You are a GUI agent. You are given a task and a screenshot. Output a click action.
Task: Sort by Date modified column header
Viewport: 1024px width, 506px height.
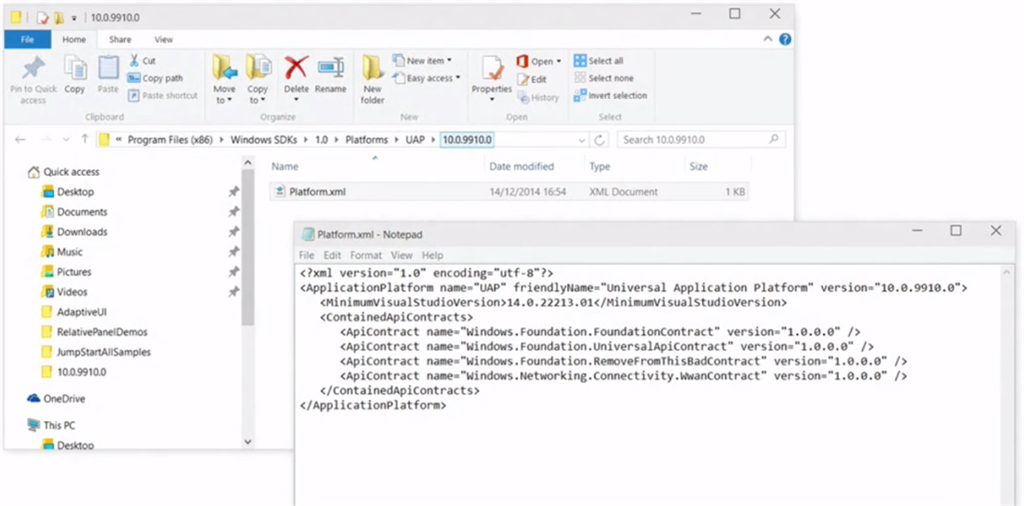pyautogui.click(x=522, y=166)
